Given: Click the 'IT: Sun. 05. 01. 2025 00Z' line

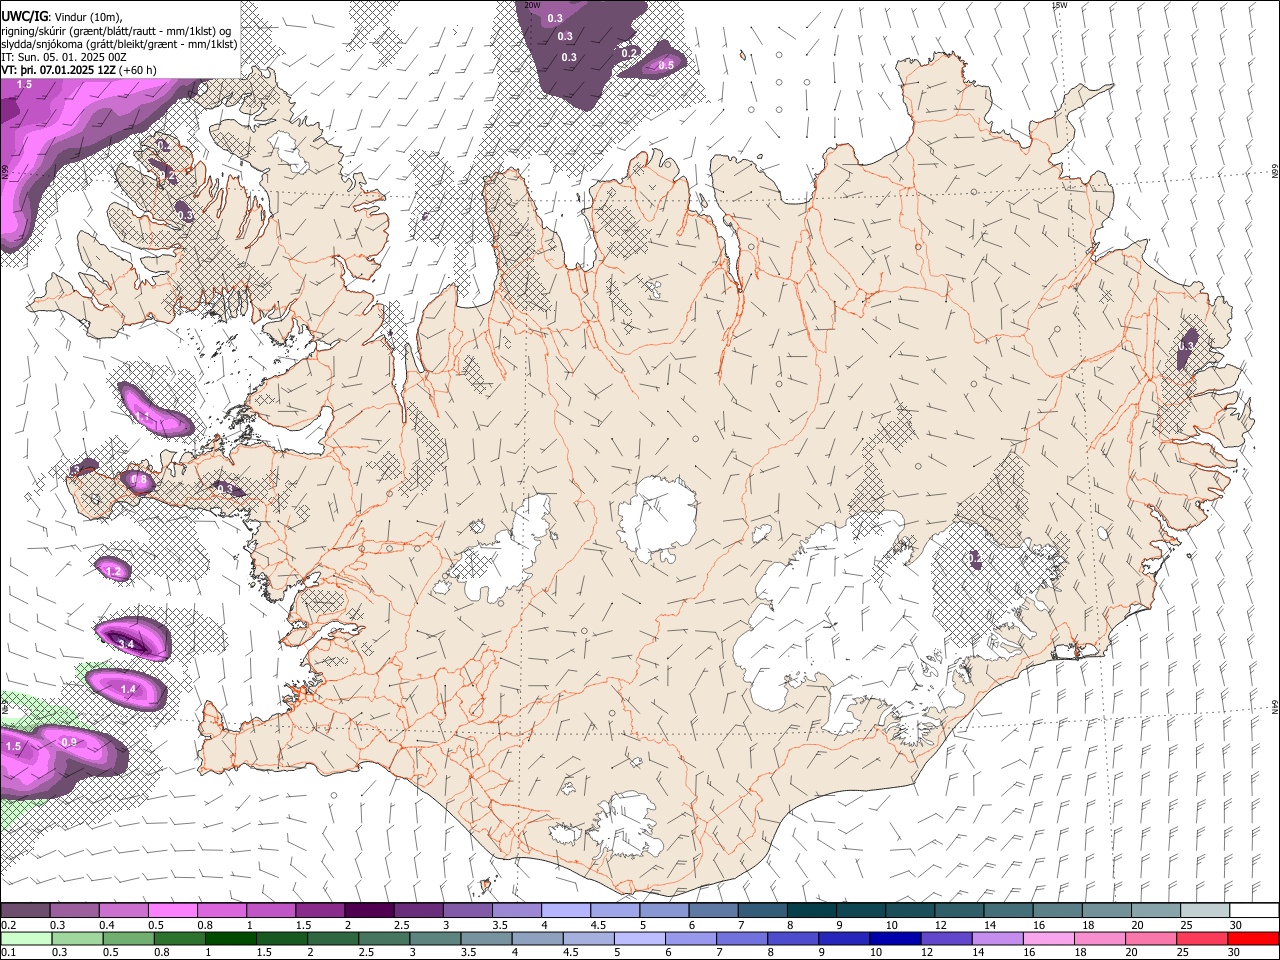Looking at the screenshot, I should 64,57.
